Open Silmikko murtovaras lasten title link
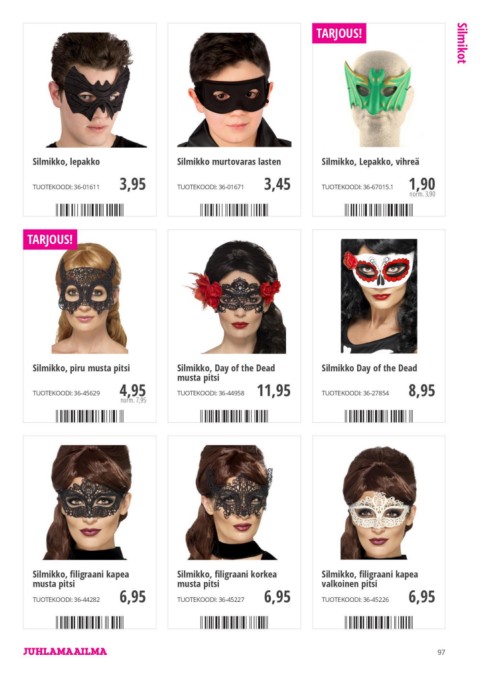The width and height of the screenshot is (480, 679). tap(229, 162)
